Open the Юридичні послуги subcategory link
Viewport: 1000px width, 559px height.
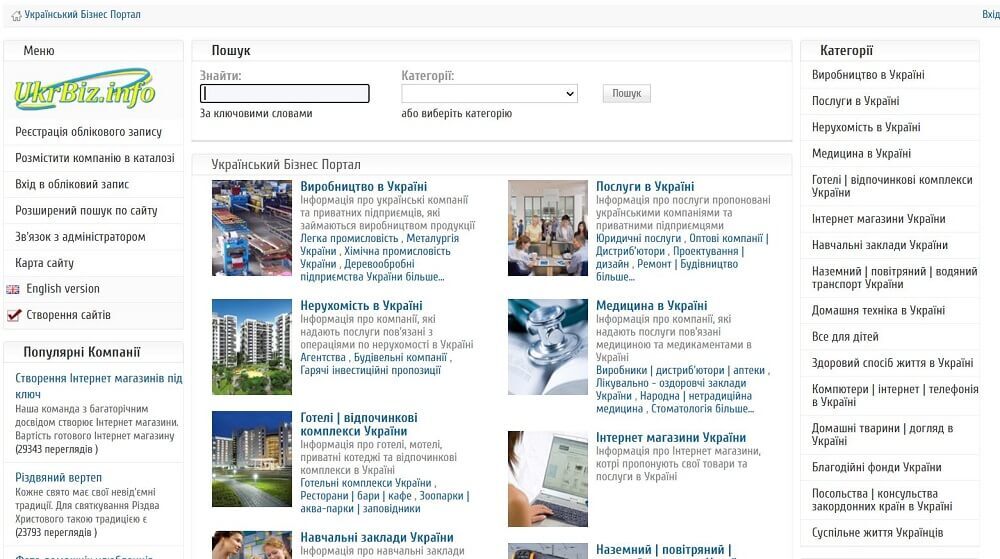638,238
